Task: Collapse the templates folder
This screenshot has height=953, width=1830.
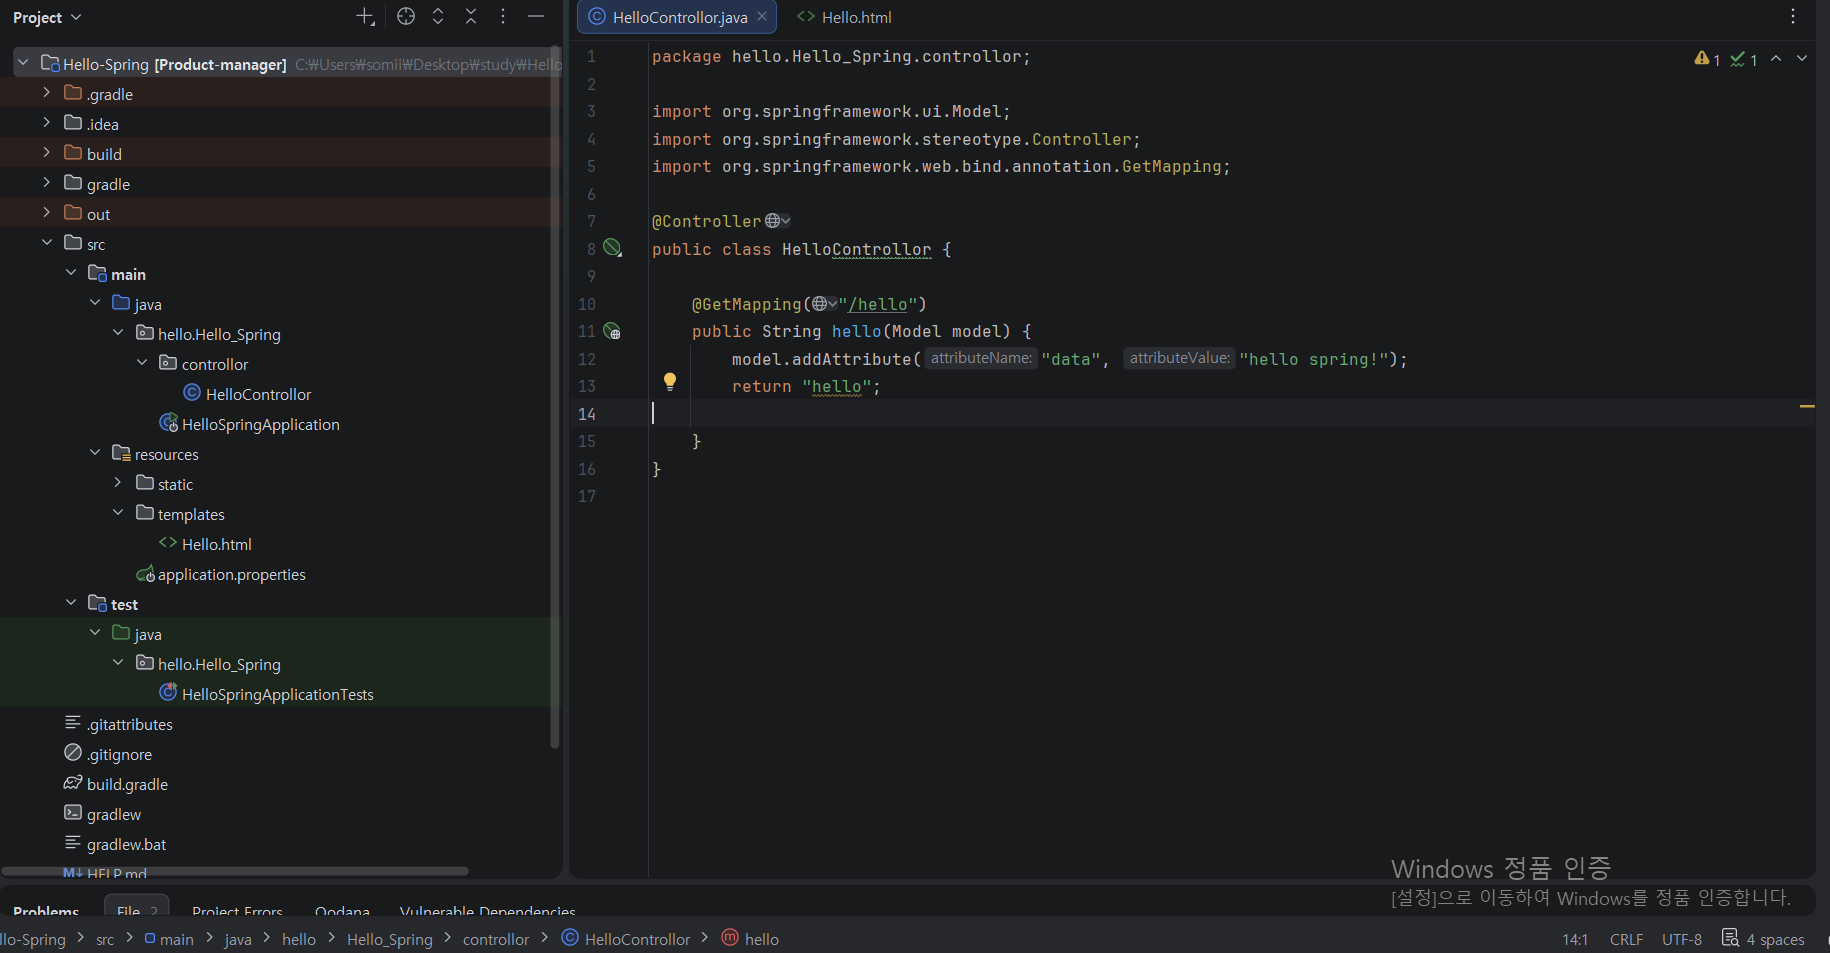Action: [x=118, y=513]
